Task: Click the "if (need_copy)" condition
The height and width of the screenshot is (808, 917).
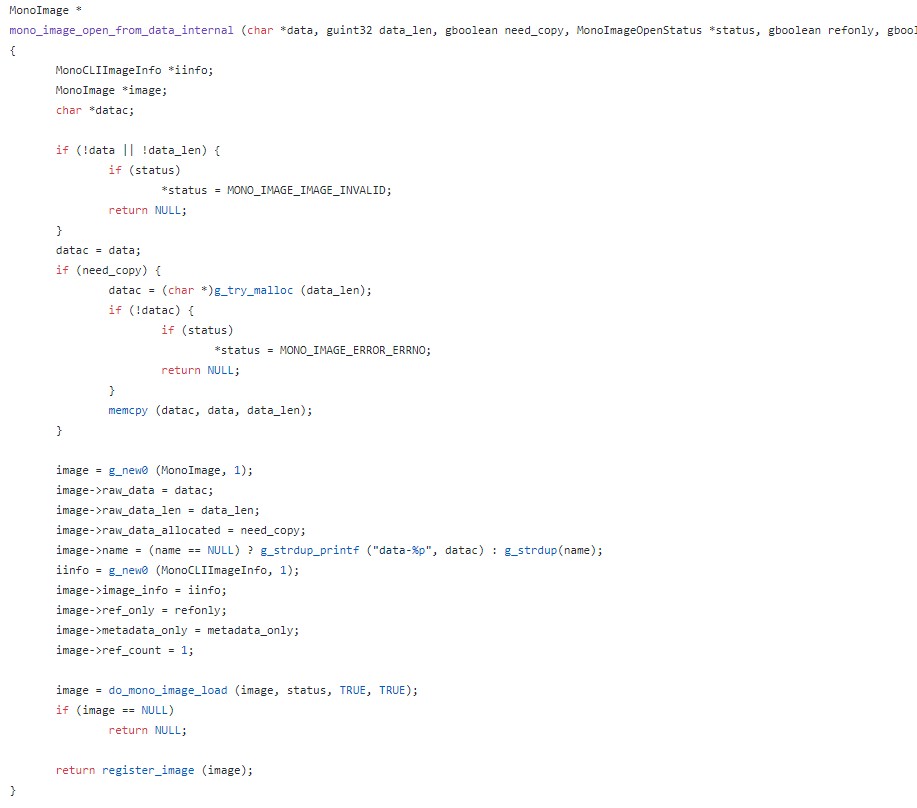Action: pyautogui.click(x=108, y=270)
